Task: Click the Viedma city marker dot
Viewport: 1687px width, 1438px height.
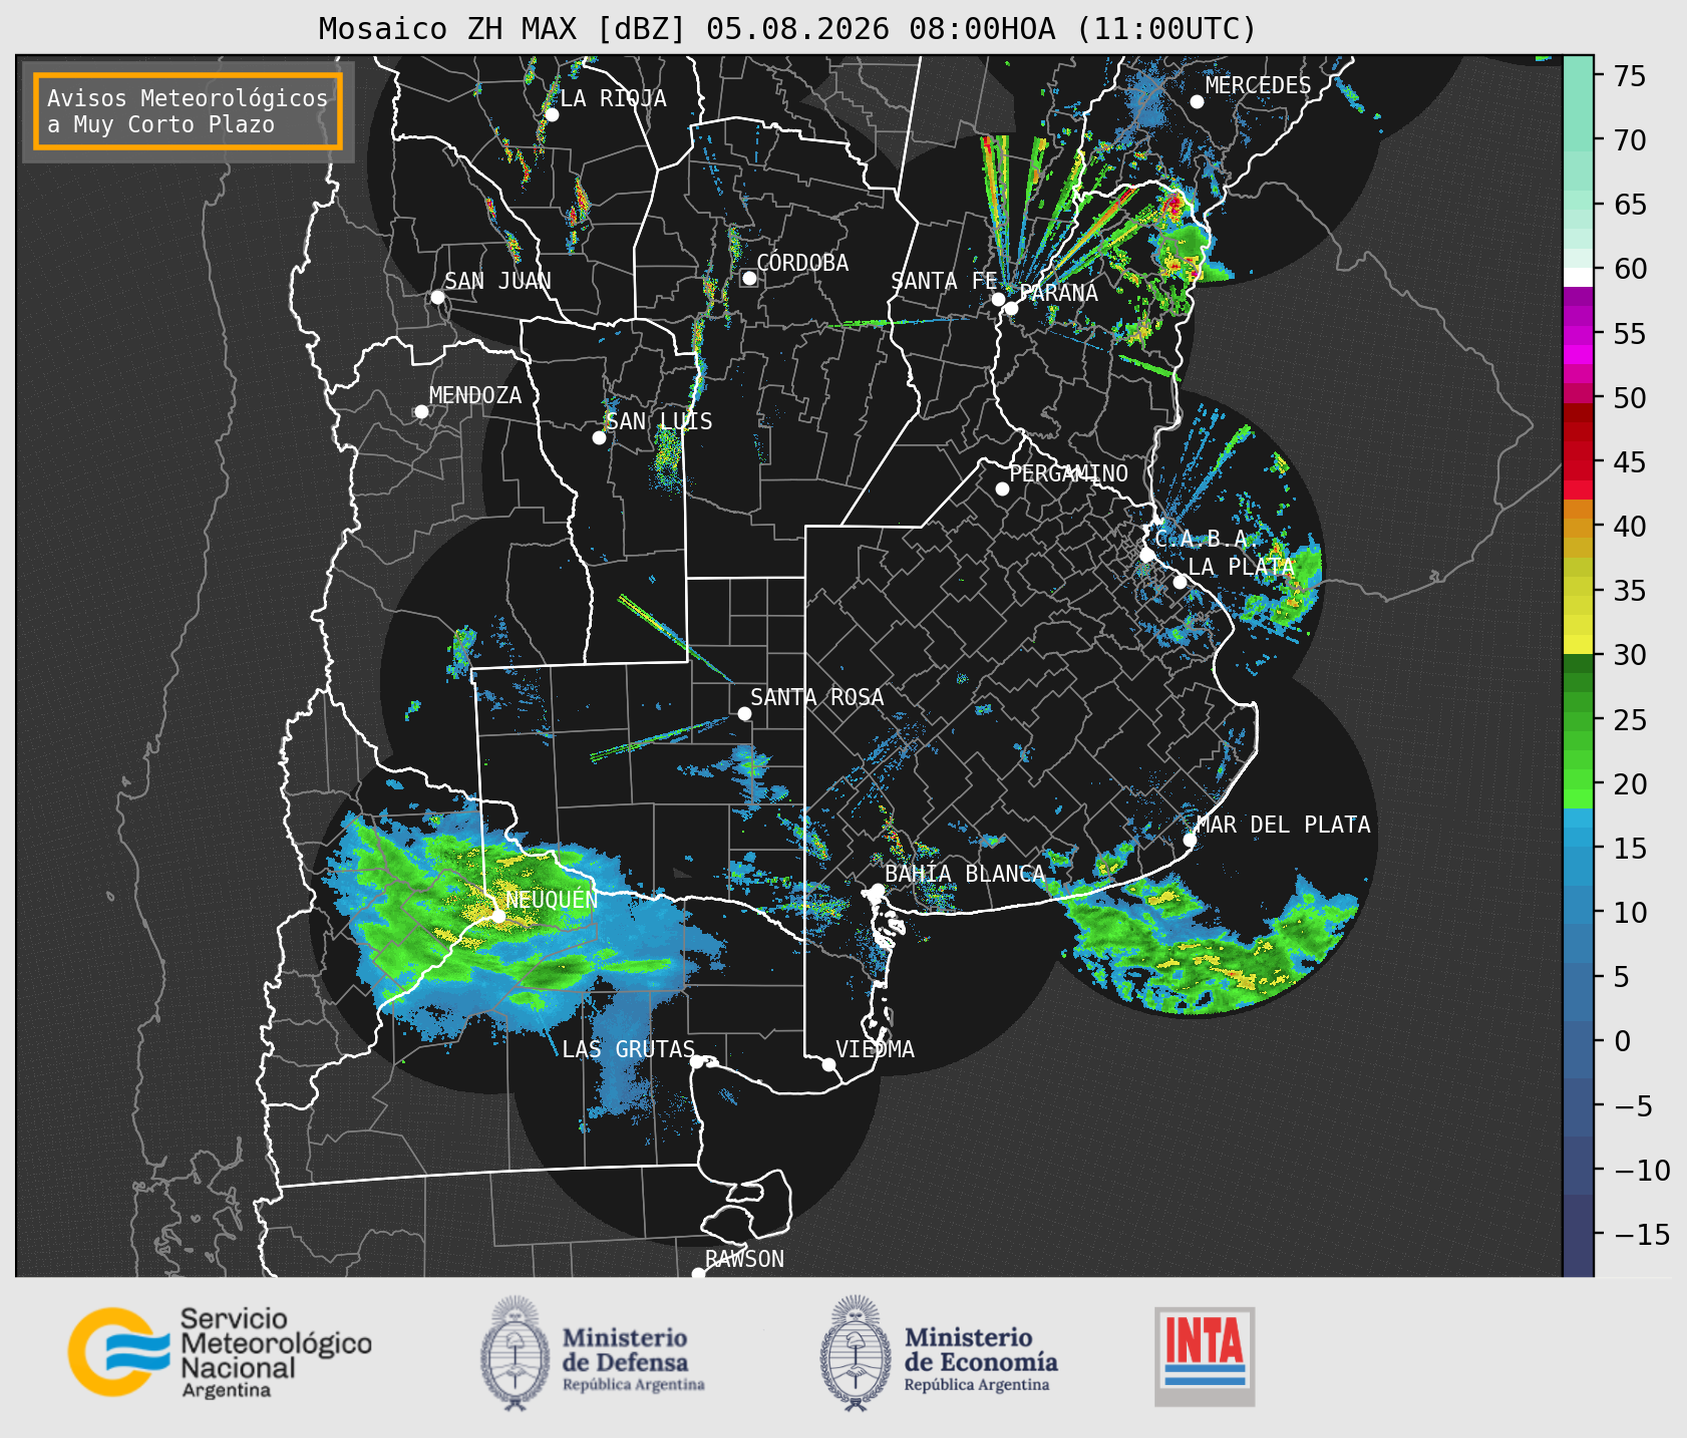Action: [829, 1064]
